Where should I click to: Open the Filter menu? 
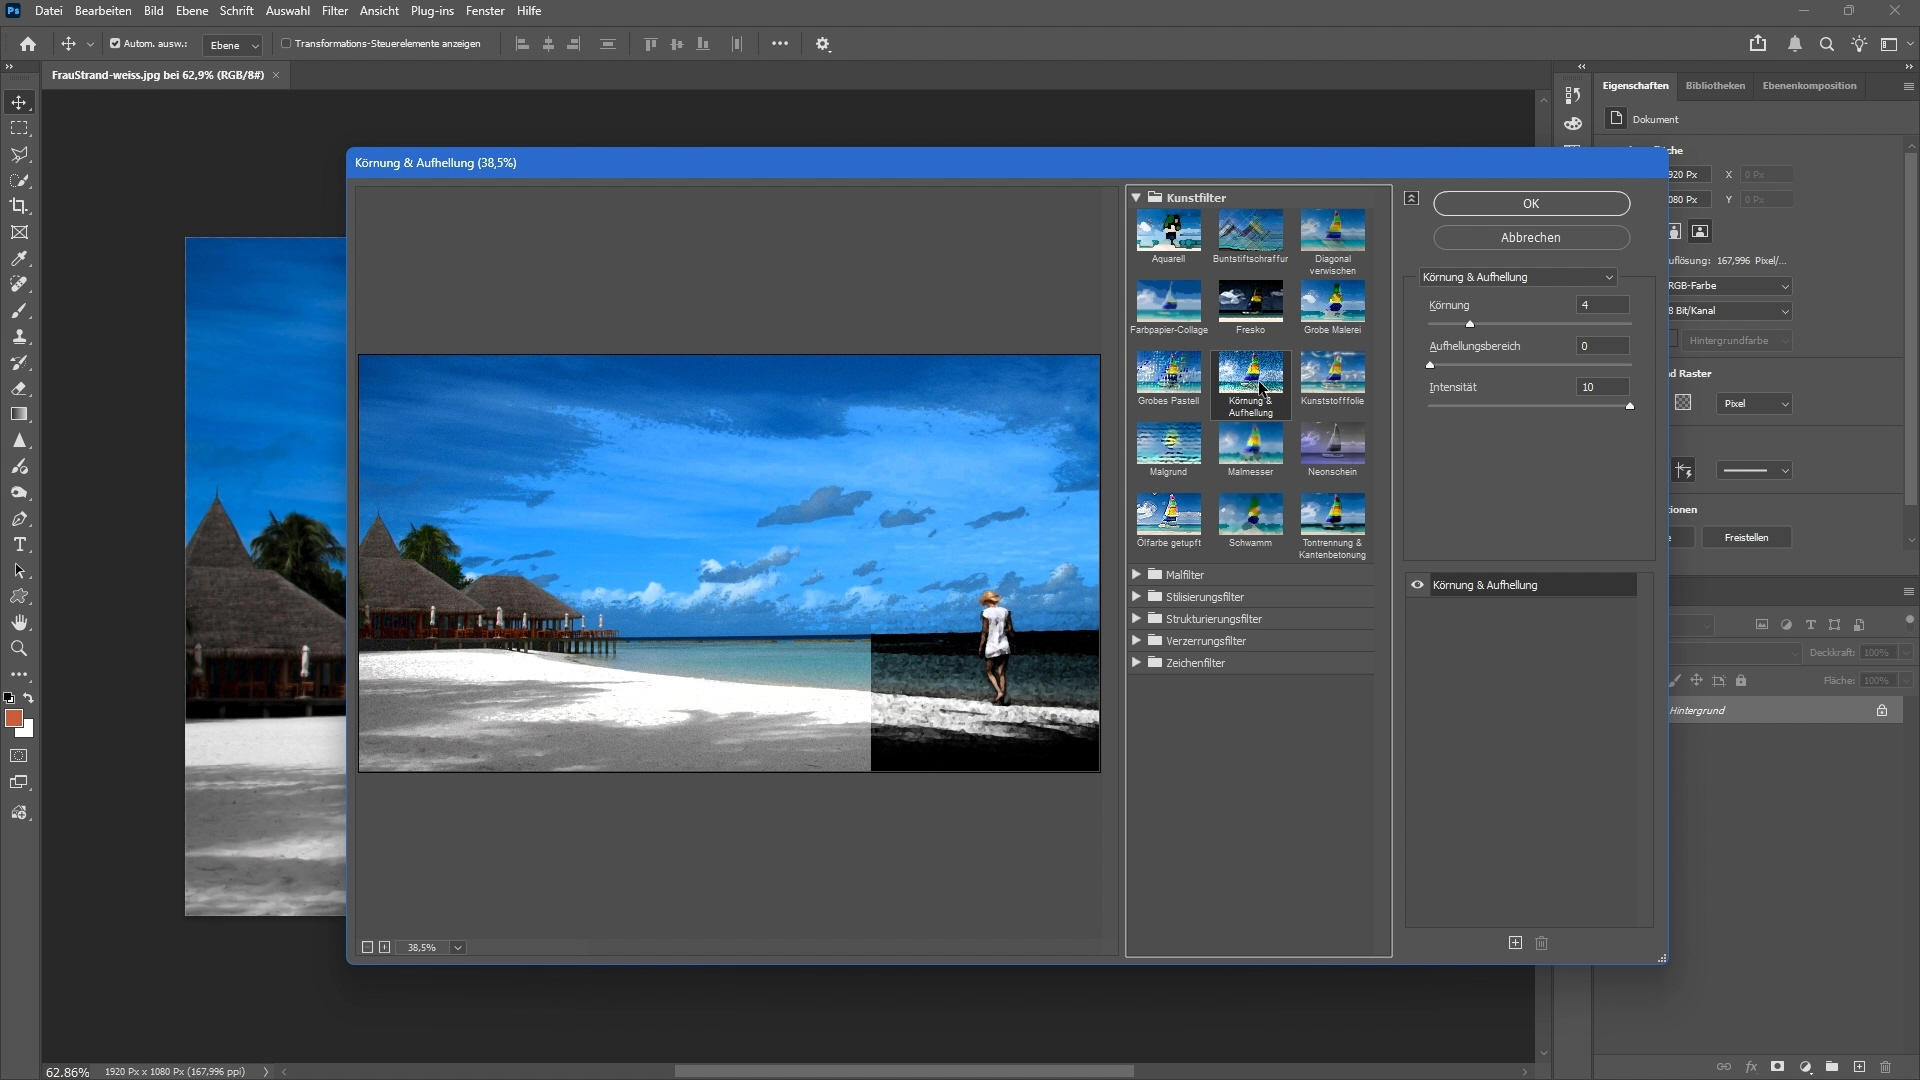pos(334,11)
